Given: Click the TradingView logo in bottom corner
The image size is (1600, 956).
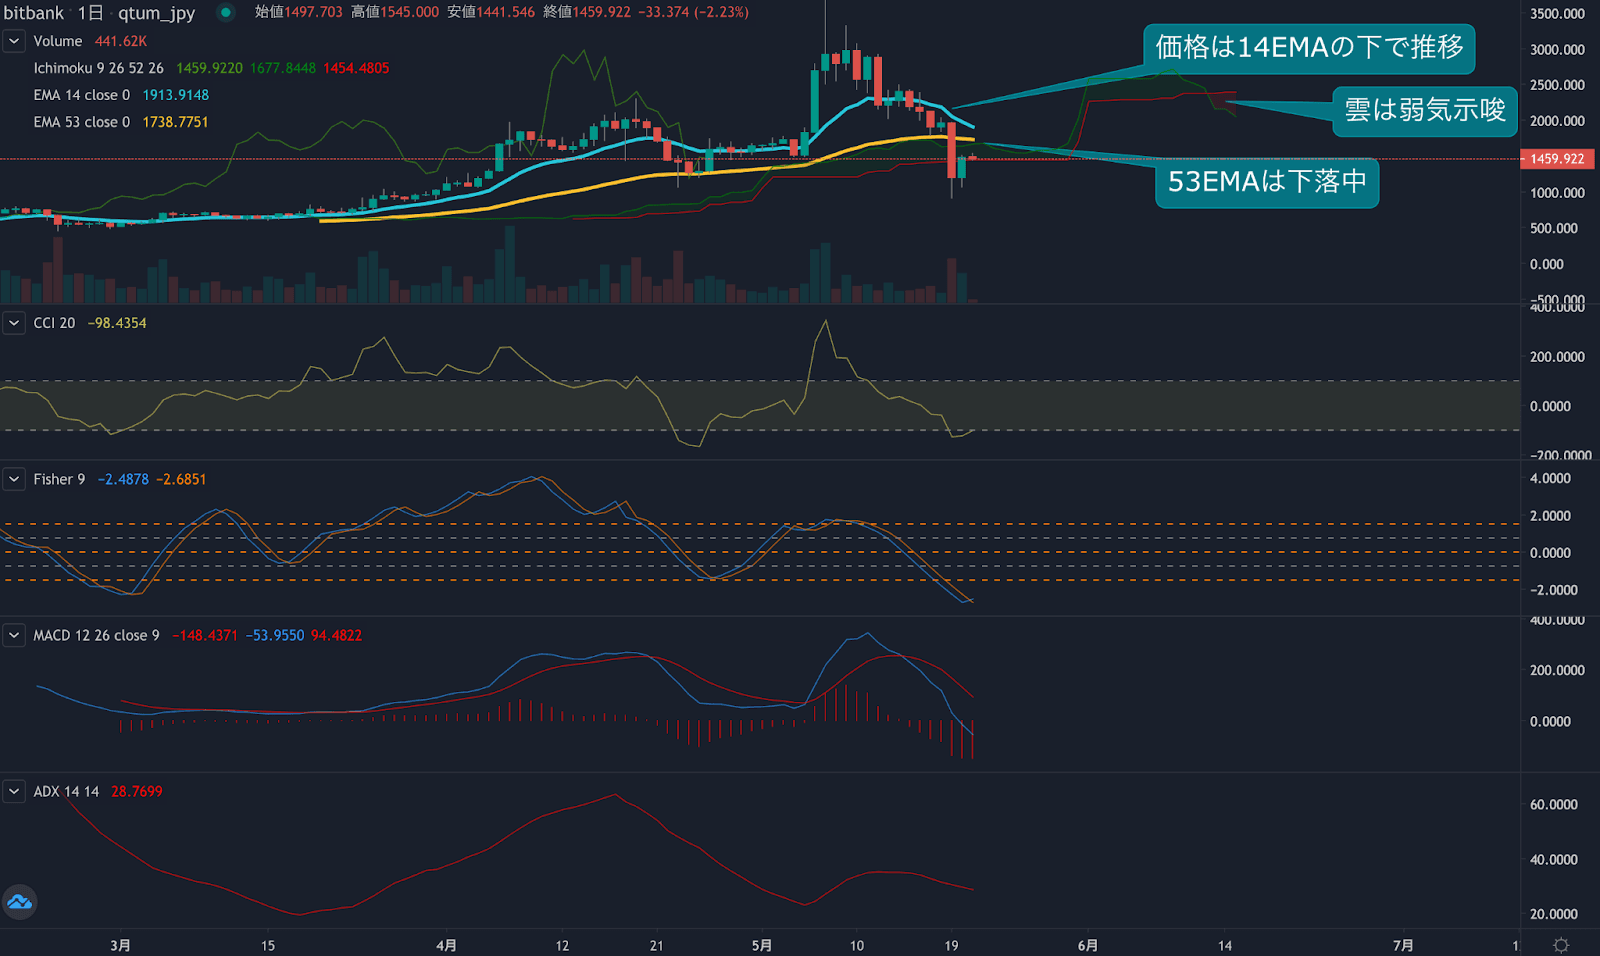Looking at the screenshot, I should [20, 902].
